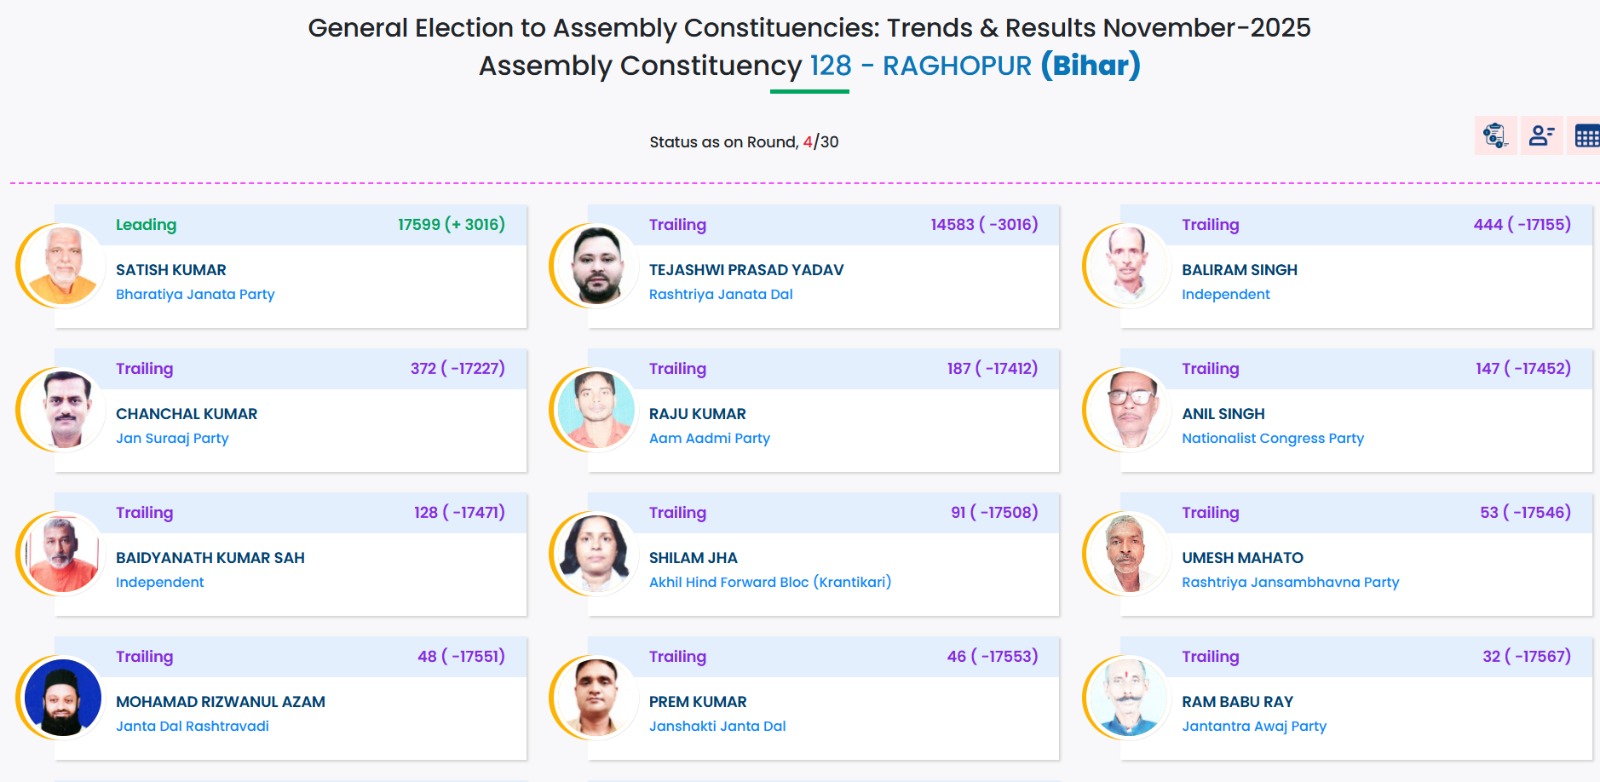This screenshot has width=1600, height=782.
Task: Click the Rashtriya Janata Dal party name
Action: [x=720, y=294]
